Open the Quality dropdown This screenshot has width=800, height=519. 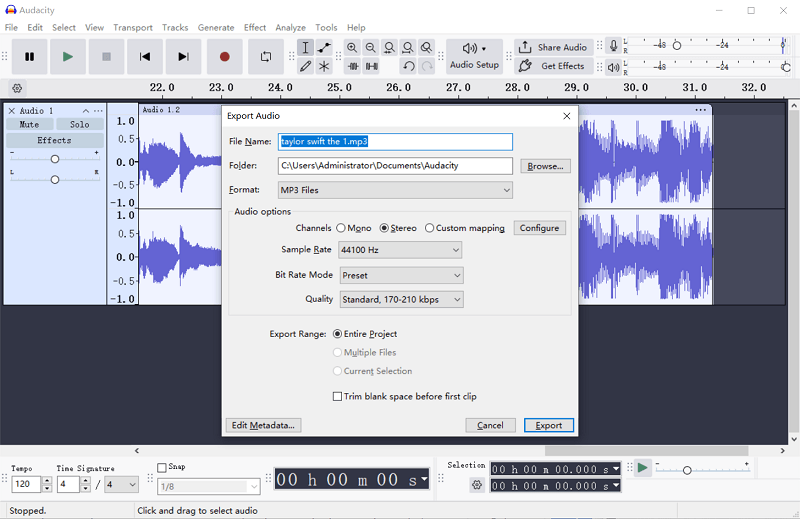click(x=402, y=300)
